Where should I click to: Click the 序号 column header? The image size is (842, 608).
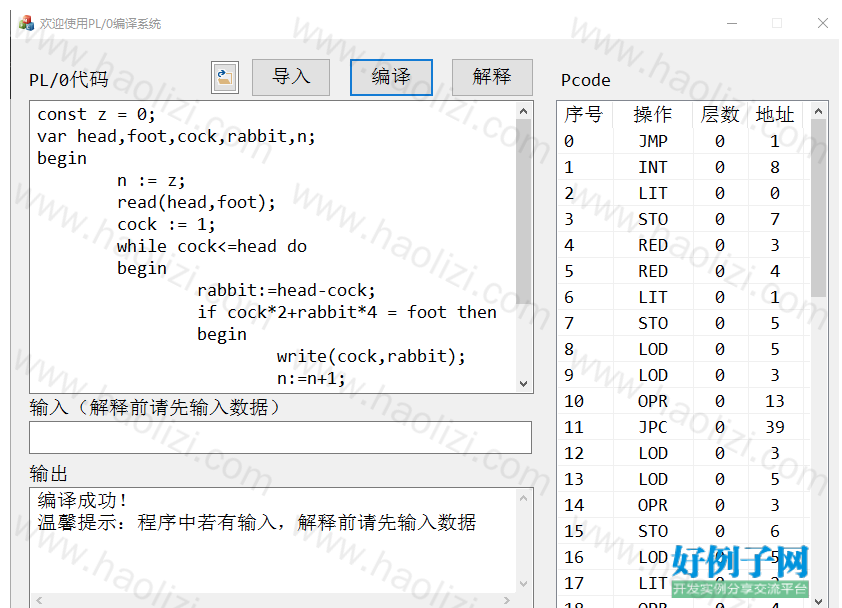click(x=584, y=114)
